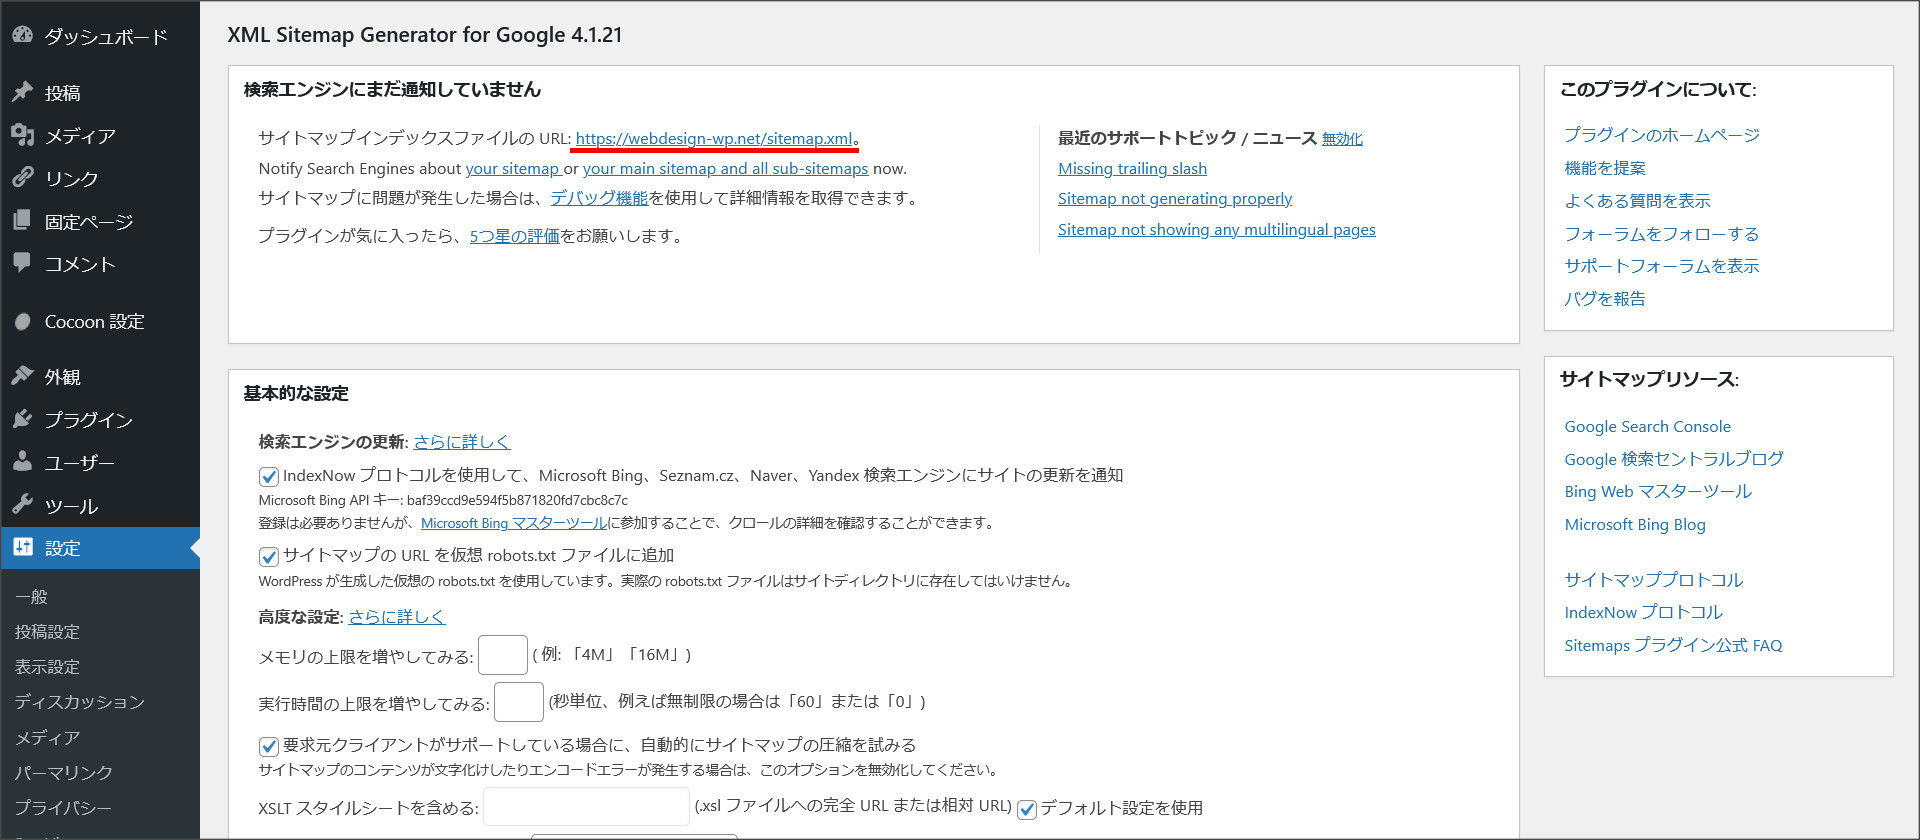The image size is (1920, 840).
Task: Click the Pages (固定ページ) icon
Action: click(22, 221)
